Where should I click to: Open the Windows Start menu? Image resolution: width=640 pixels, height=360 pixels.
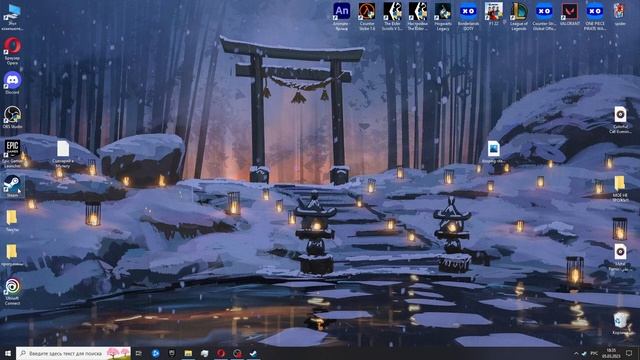click(8, 353)
